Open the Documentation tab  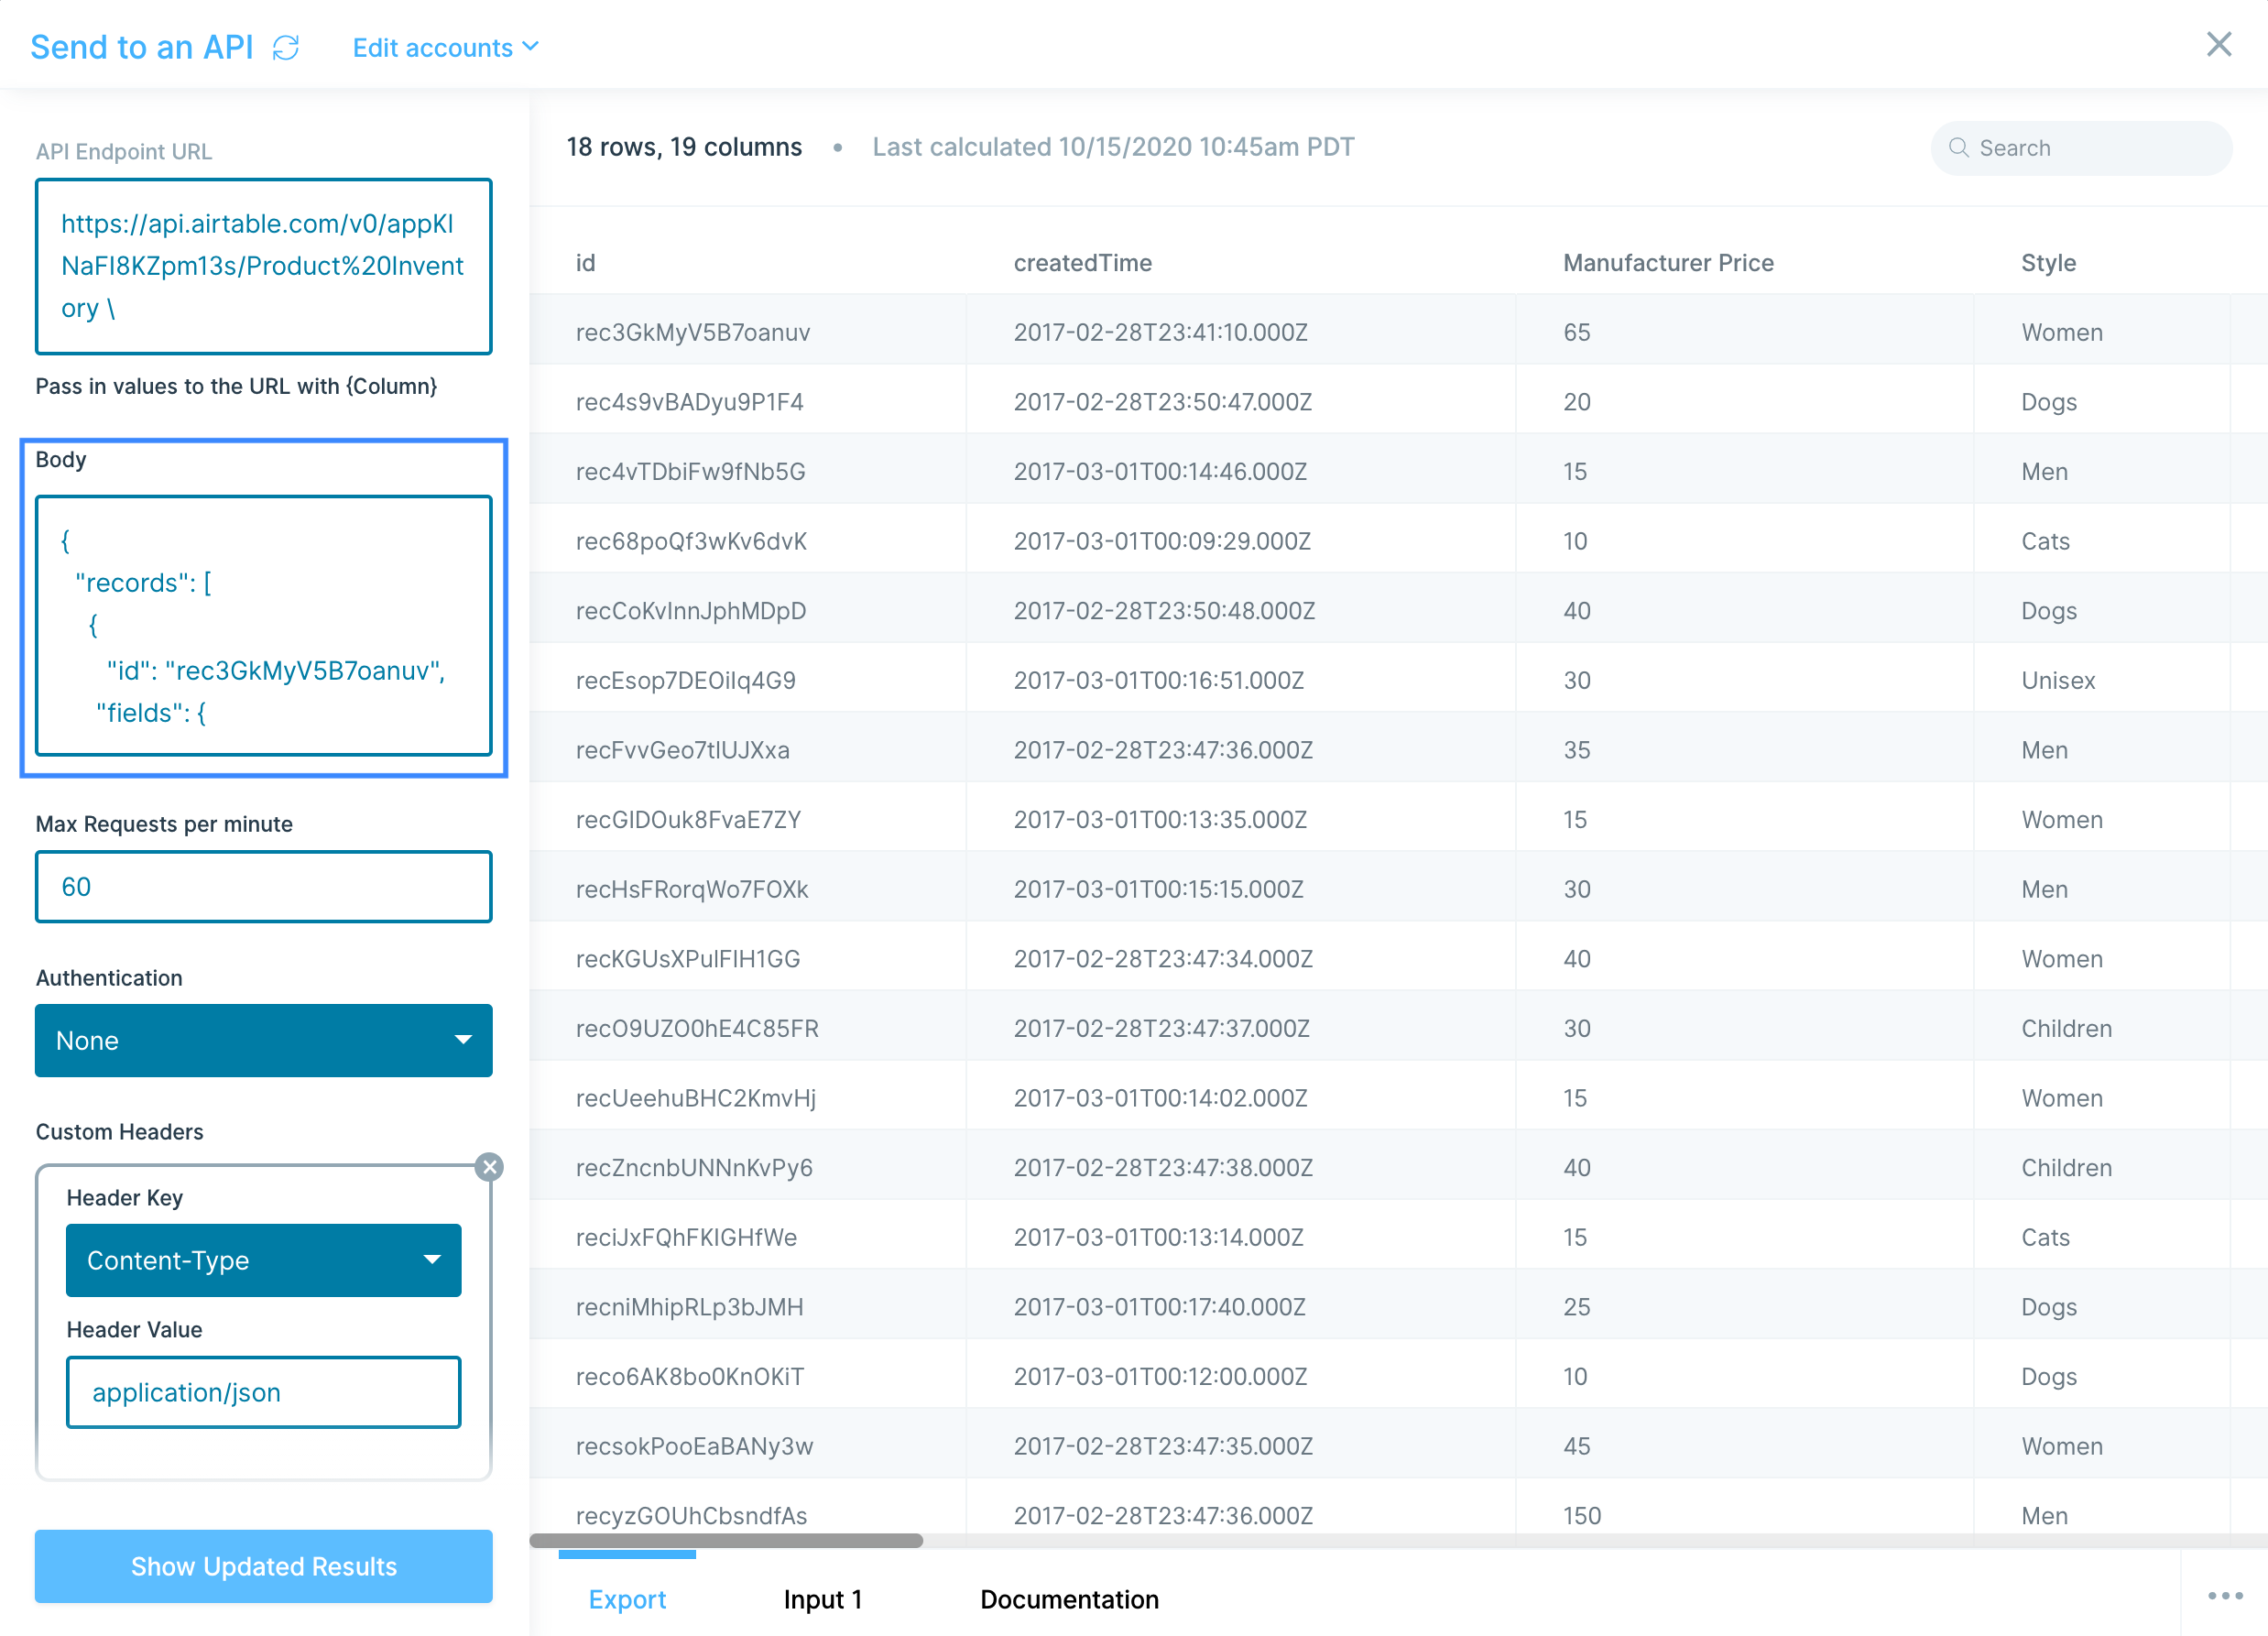[1069, 1598]
